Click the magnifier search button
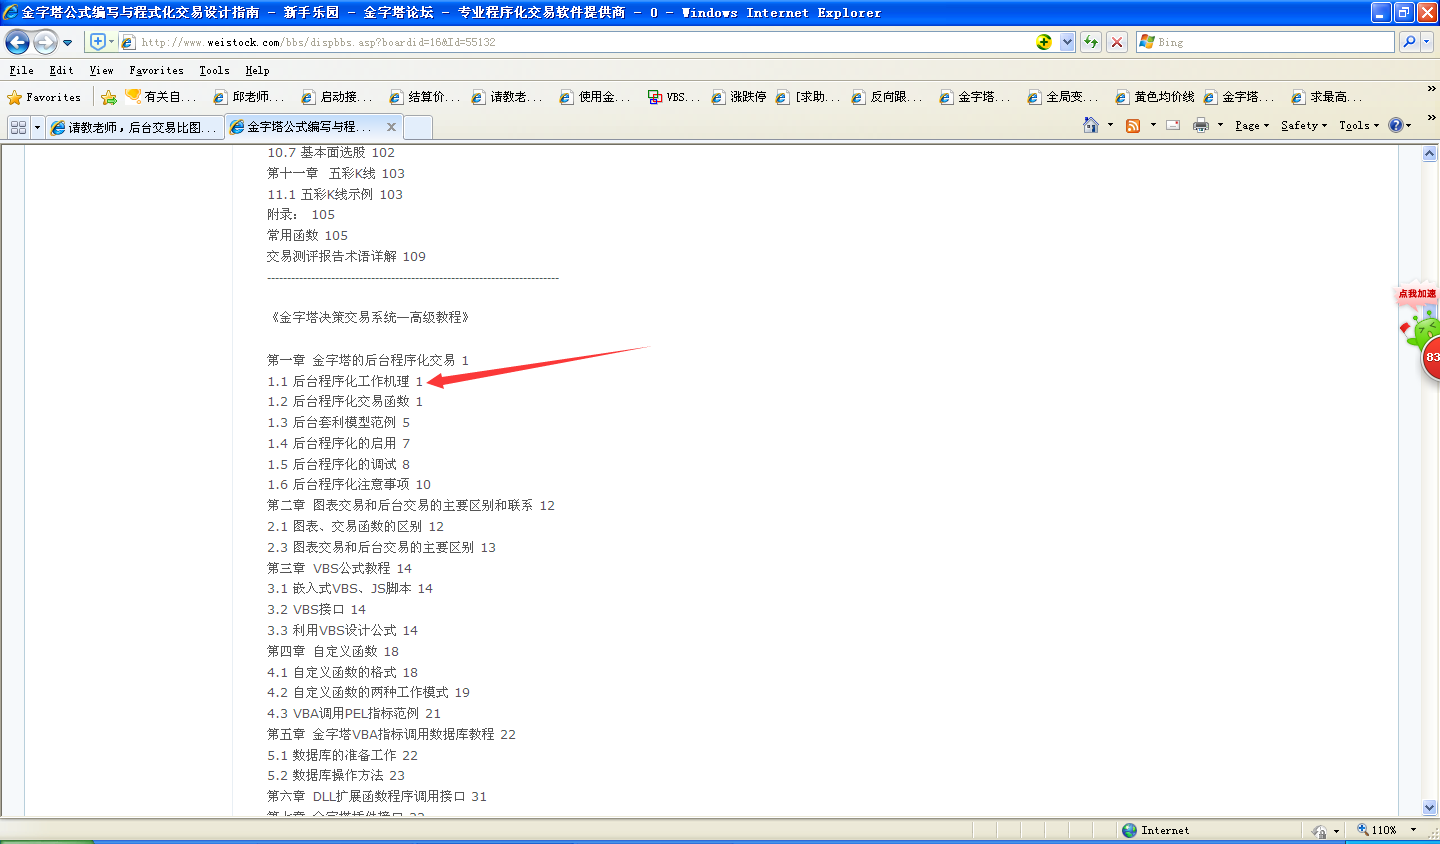The width and height of the screenshot is (1440, 844). click(1409, 42)
